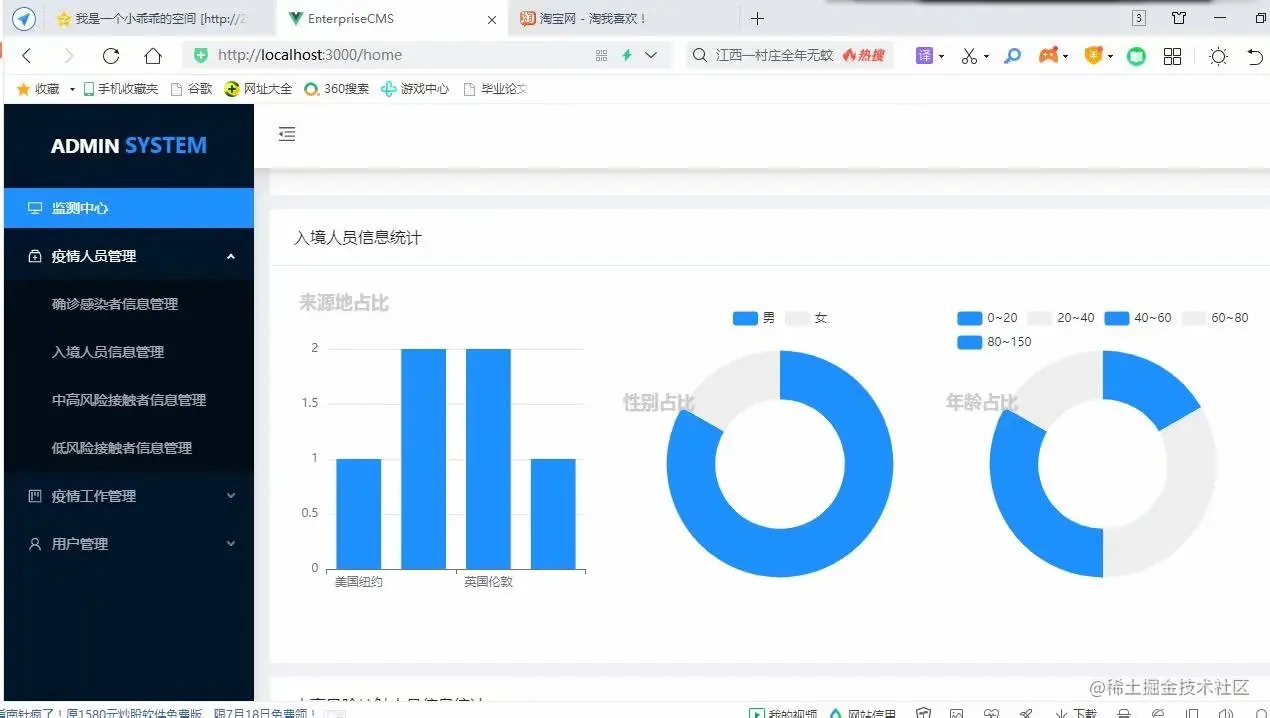The width and height of the screenshot is (1270, 718).
Task: Open the skin (shirt) icon in title bar
Action: click(x=1179, y=18)
